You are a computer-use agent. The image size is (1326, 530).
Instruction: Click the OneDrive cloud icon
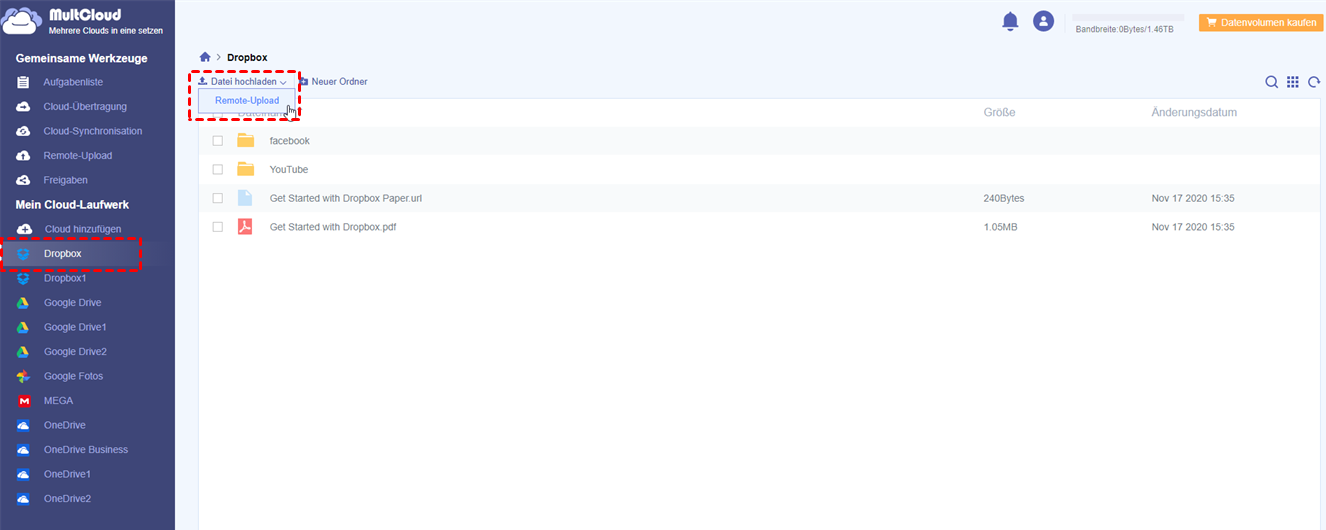tap(23, 425)
